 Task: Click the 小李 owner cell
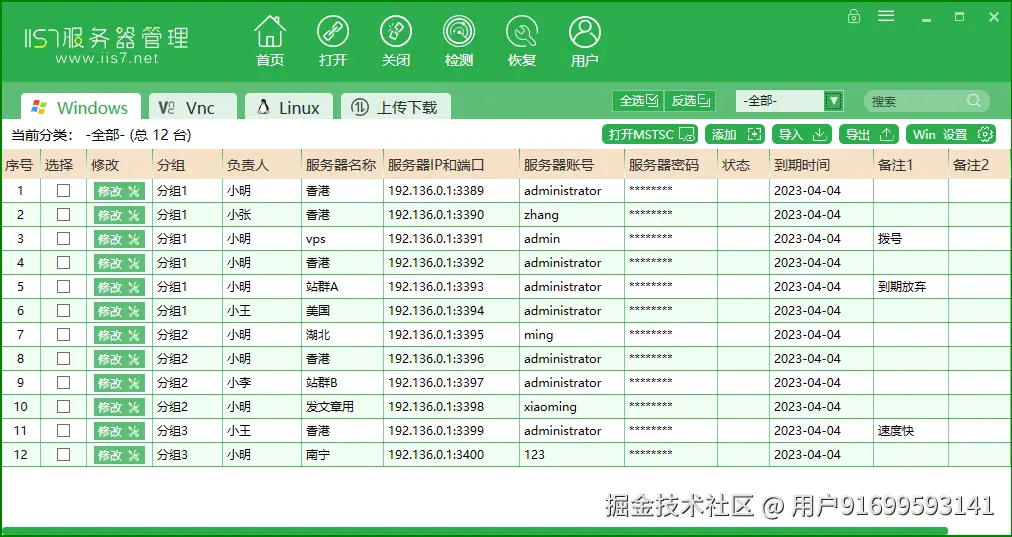pyautogui.click(x=261, y=383)
